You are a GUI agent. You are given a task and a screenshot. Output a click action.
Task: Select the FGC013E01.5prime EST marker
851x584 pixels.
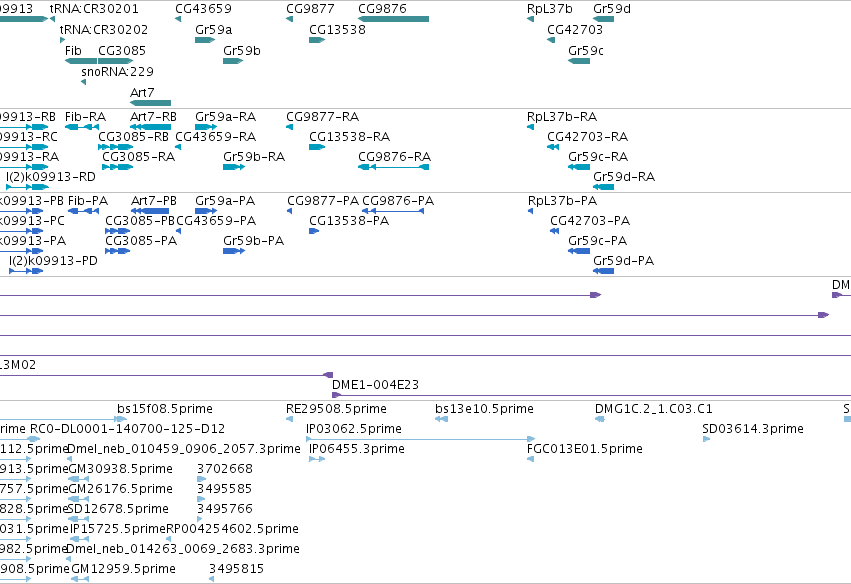point(530,459)
